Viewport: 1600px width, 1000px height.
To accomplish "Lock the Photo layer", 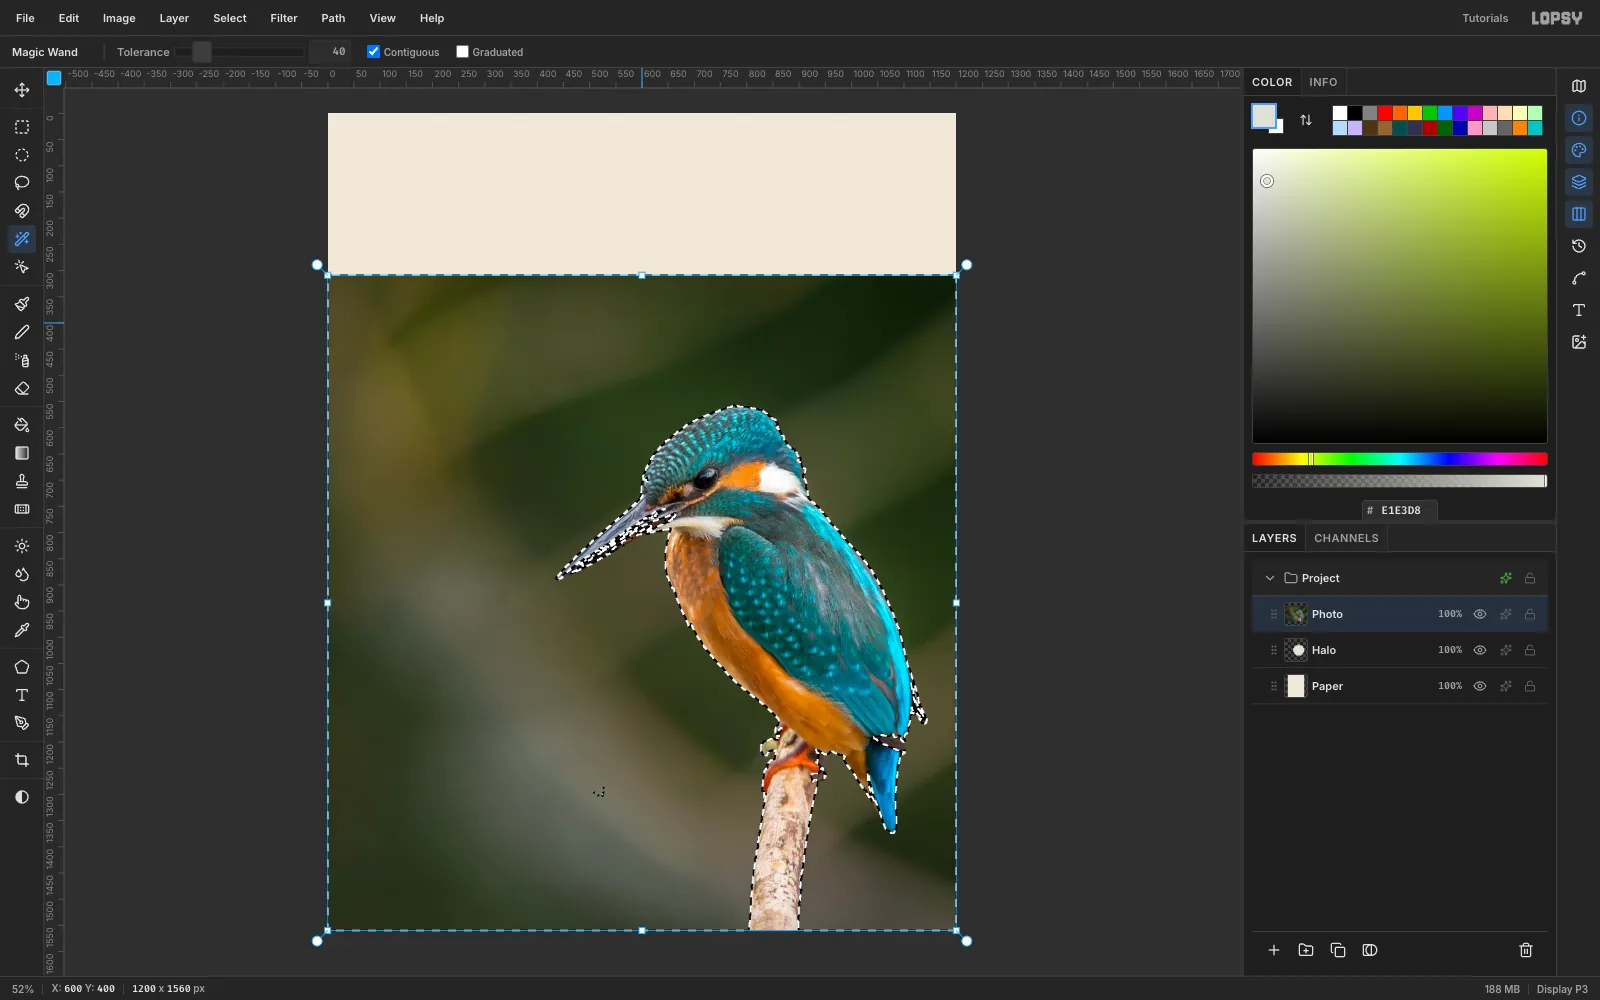I will pyautogui.click(x=1530, y=614).
